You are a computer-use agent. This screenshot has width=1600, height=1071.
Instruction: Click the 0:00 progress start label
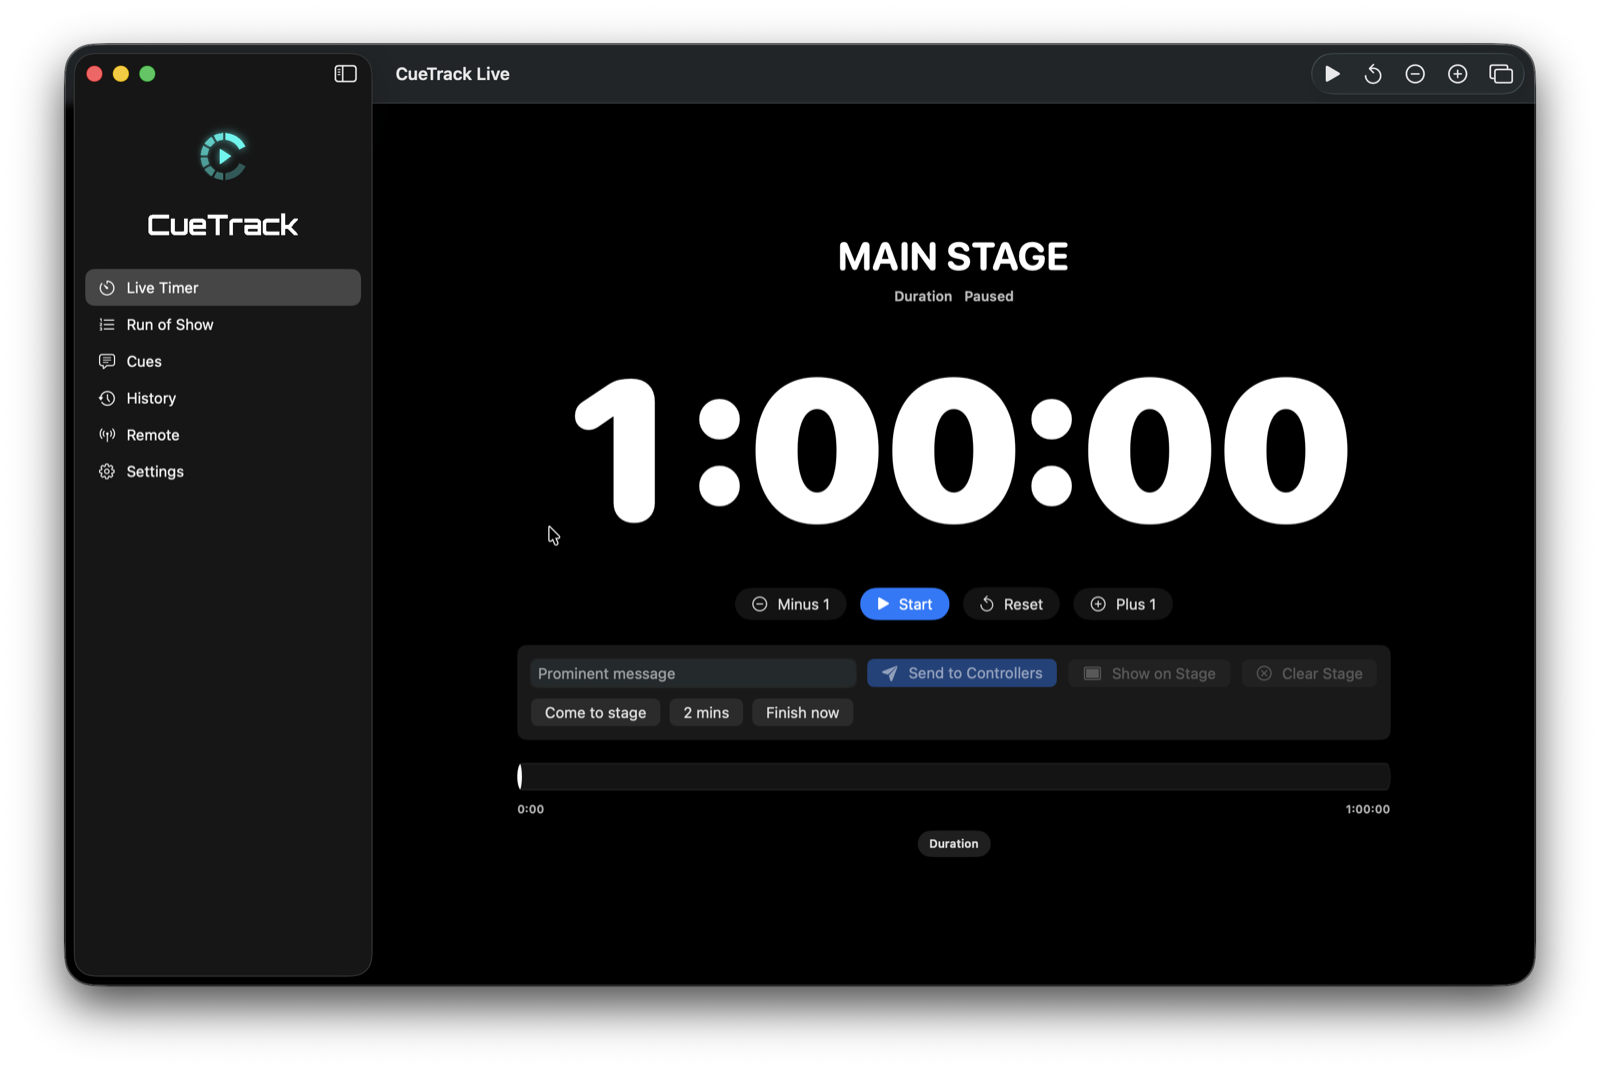[x=531, y=809]
